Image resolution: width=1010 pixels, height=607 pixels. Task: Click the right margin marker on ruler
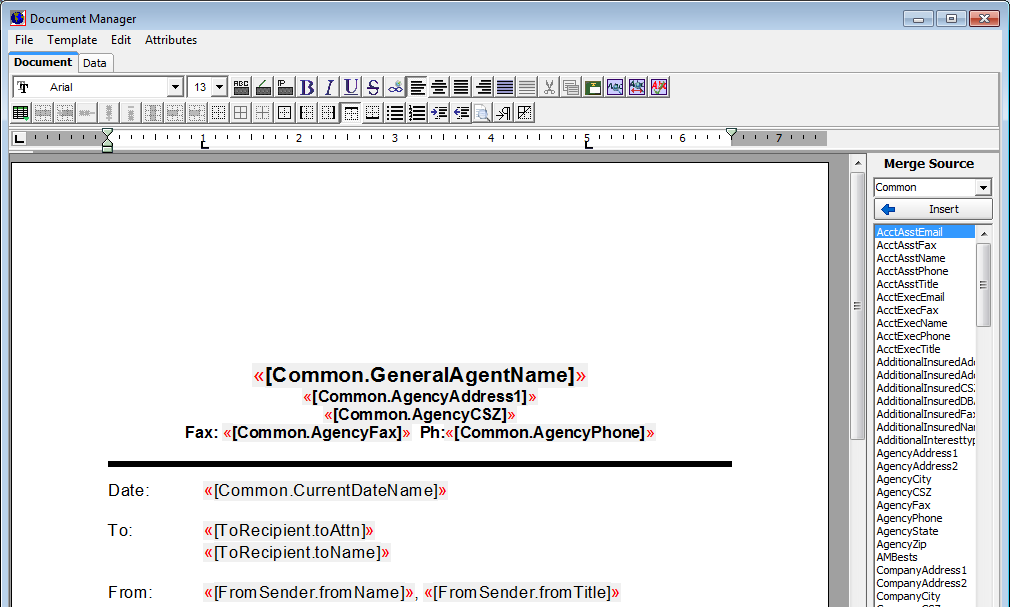coord(731,133)
